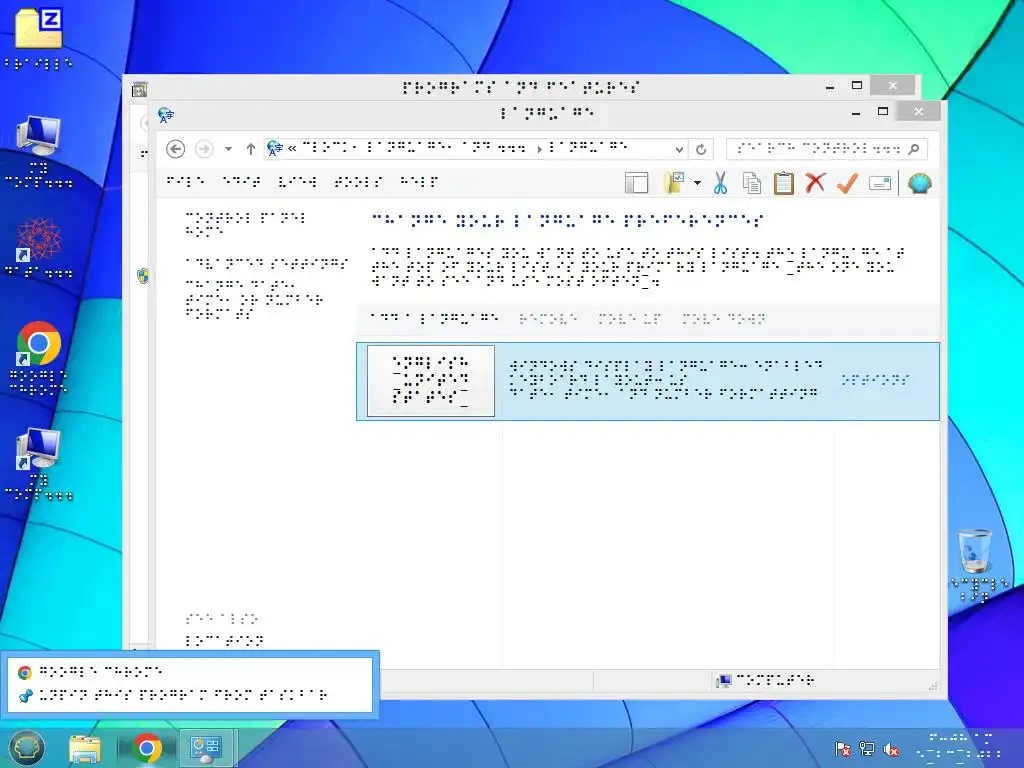Click the Copy toolbar icon
Image resolution: width=1024 pixels, height=768 pixels.
coord(752,184)
